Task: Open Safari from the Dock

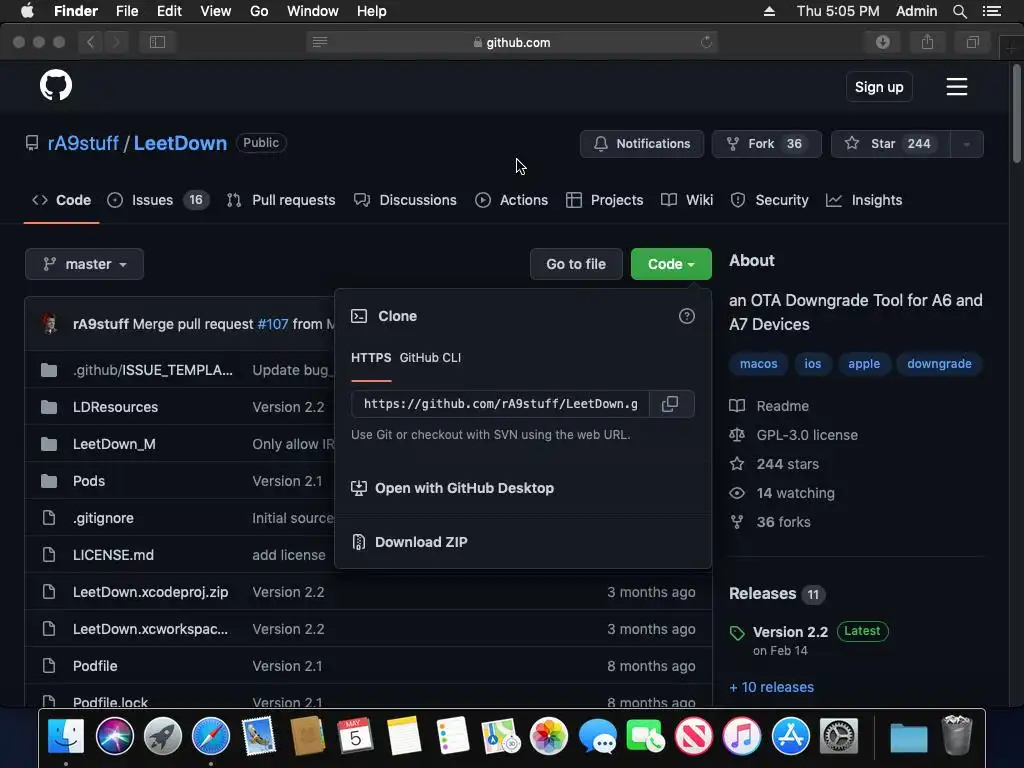Action: coord(210,736)
